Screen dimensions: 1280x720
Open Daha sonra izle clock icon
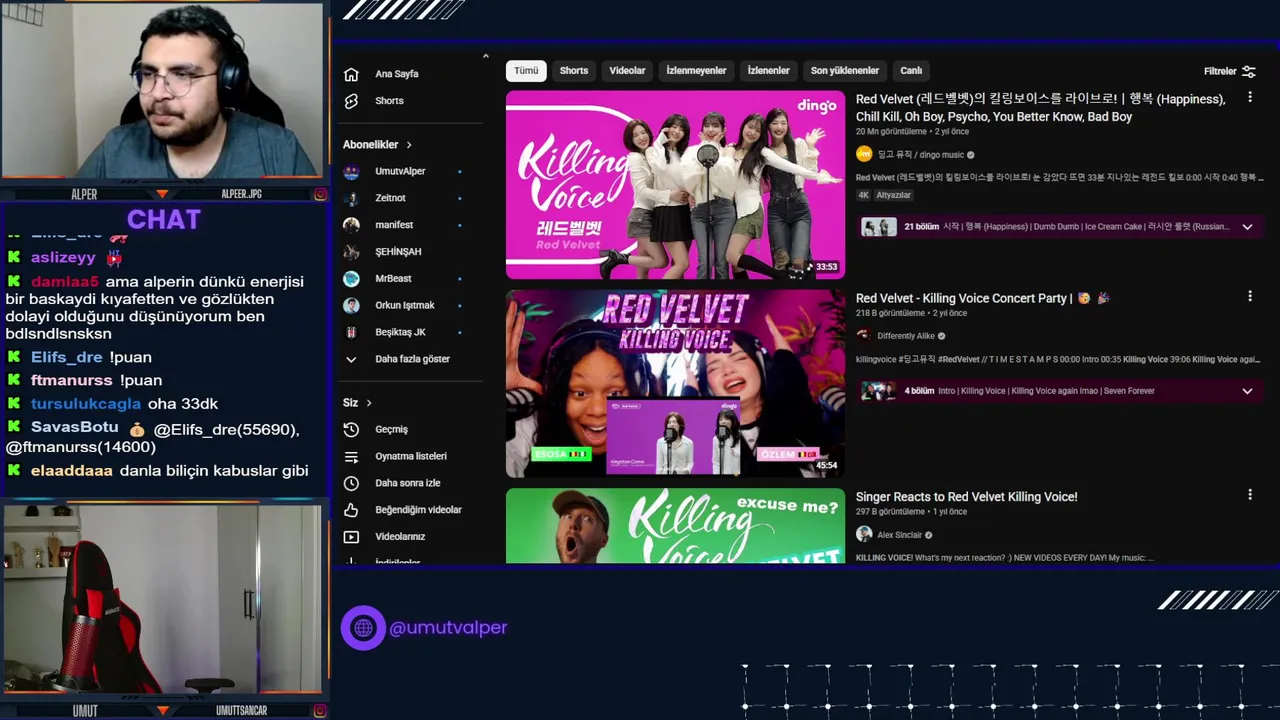pyautogui.click(x=351, y=483)
